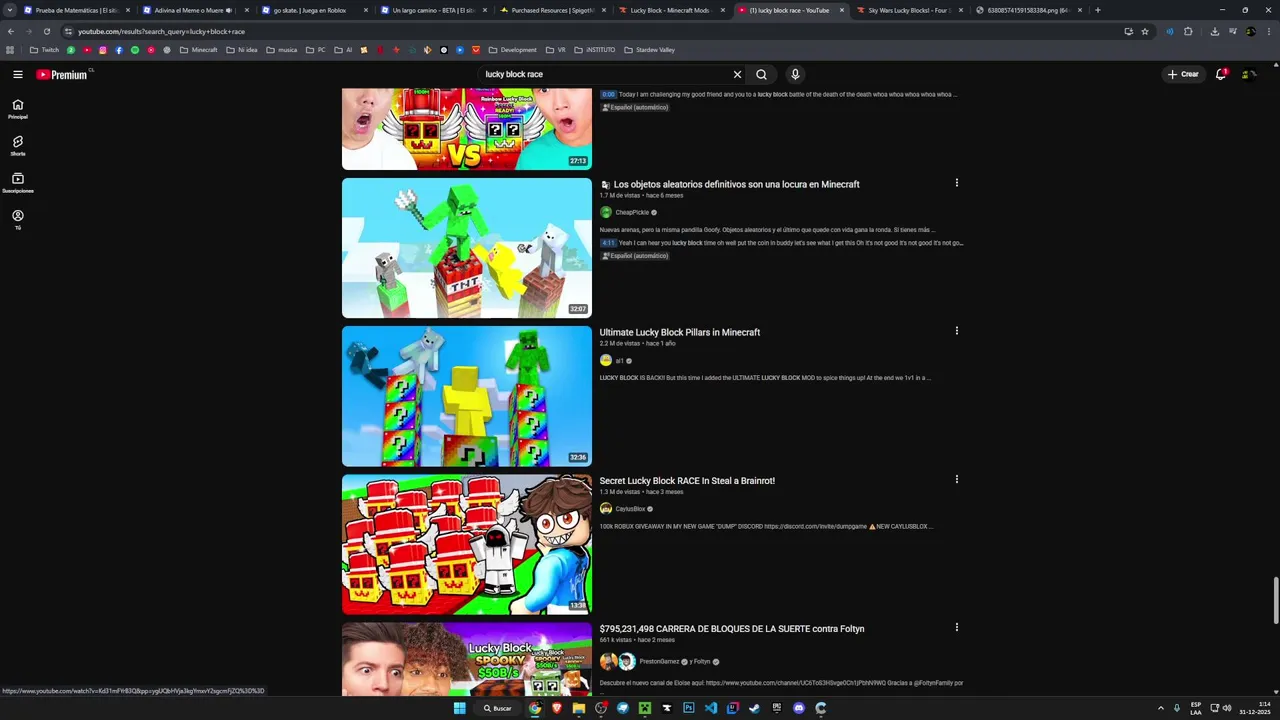Click the taskbar Buscar search box
1280x720 pixels.
coord(498,708)
